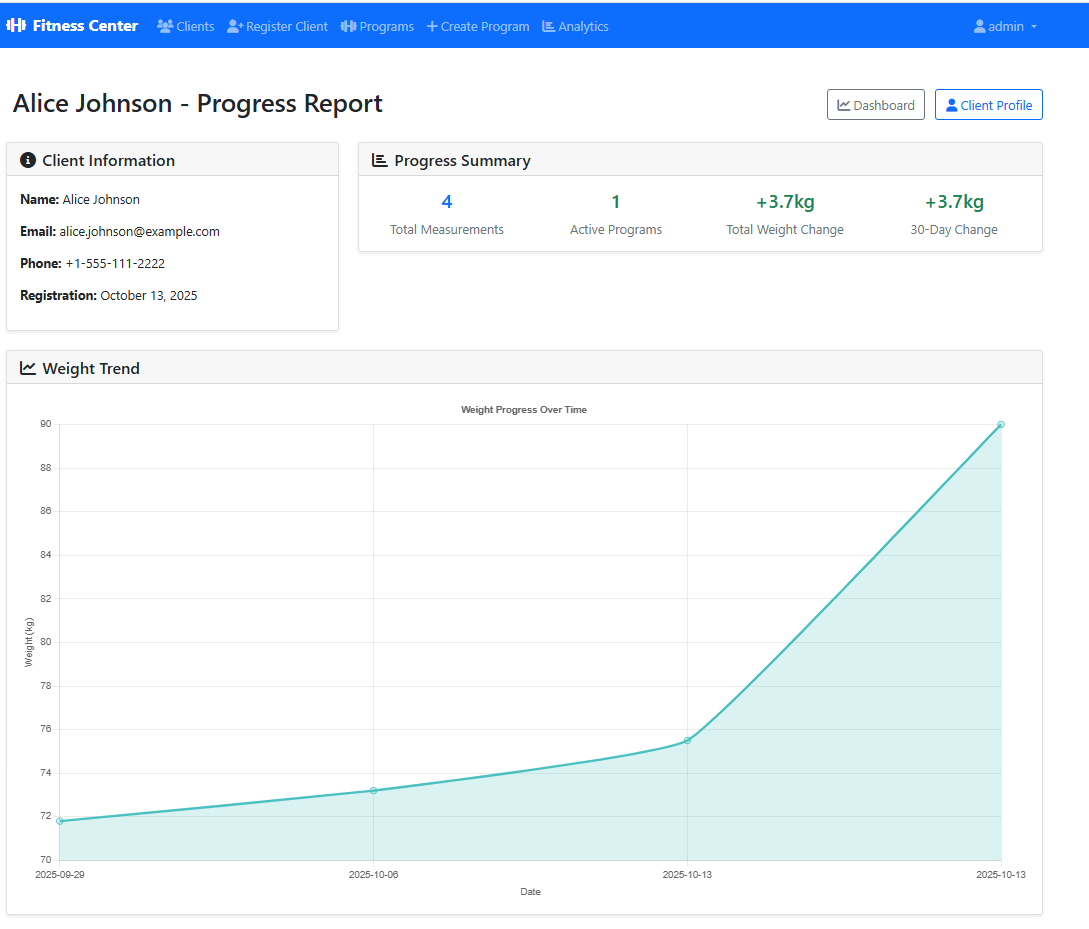Expand the admin dropdown caret
Screen dimensions: 1089x929
pos(1034,27)
